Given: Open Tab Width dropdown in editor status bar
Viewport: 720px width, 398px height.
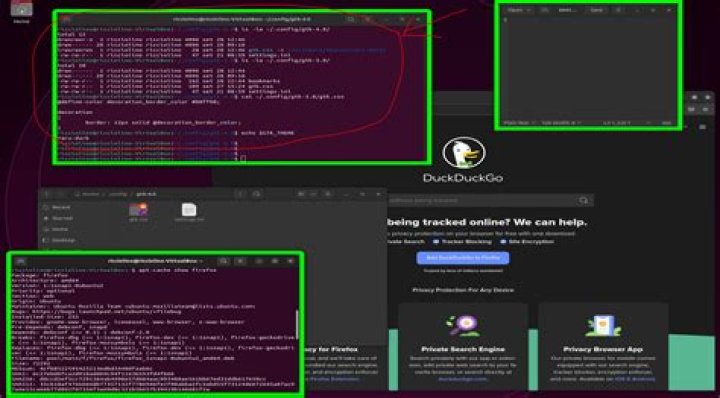Looking at the screenshot, I should pos(561,123).
